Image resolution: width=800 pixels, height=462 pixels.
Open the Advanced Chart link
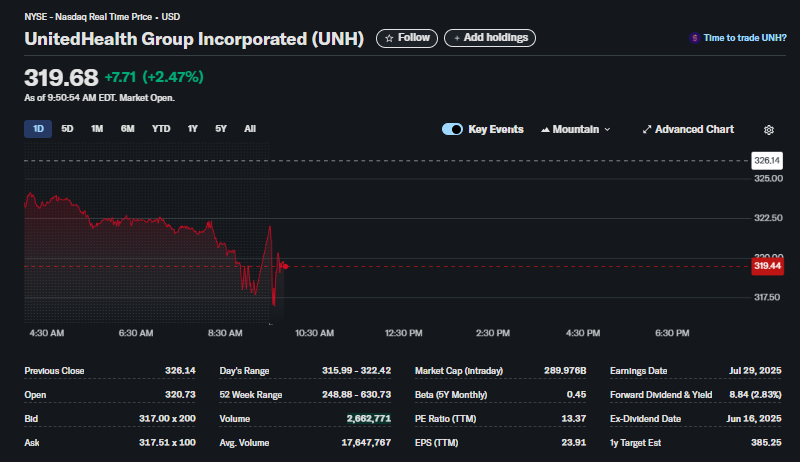[x=688, y=130]
